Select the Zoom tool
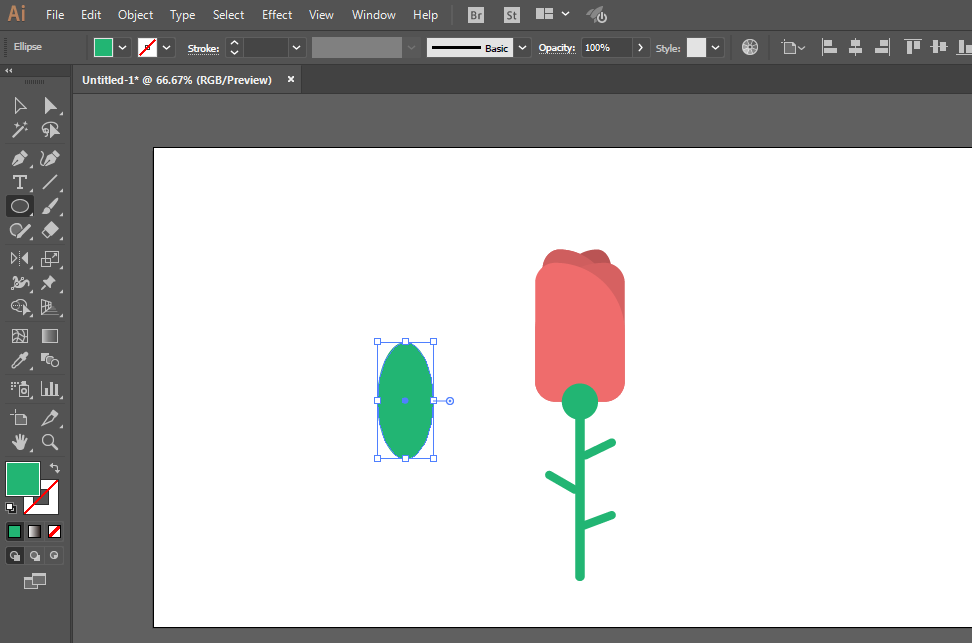 (x=50, y=442)
